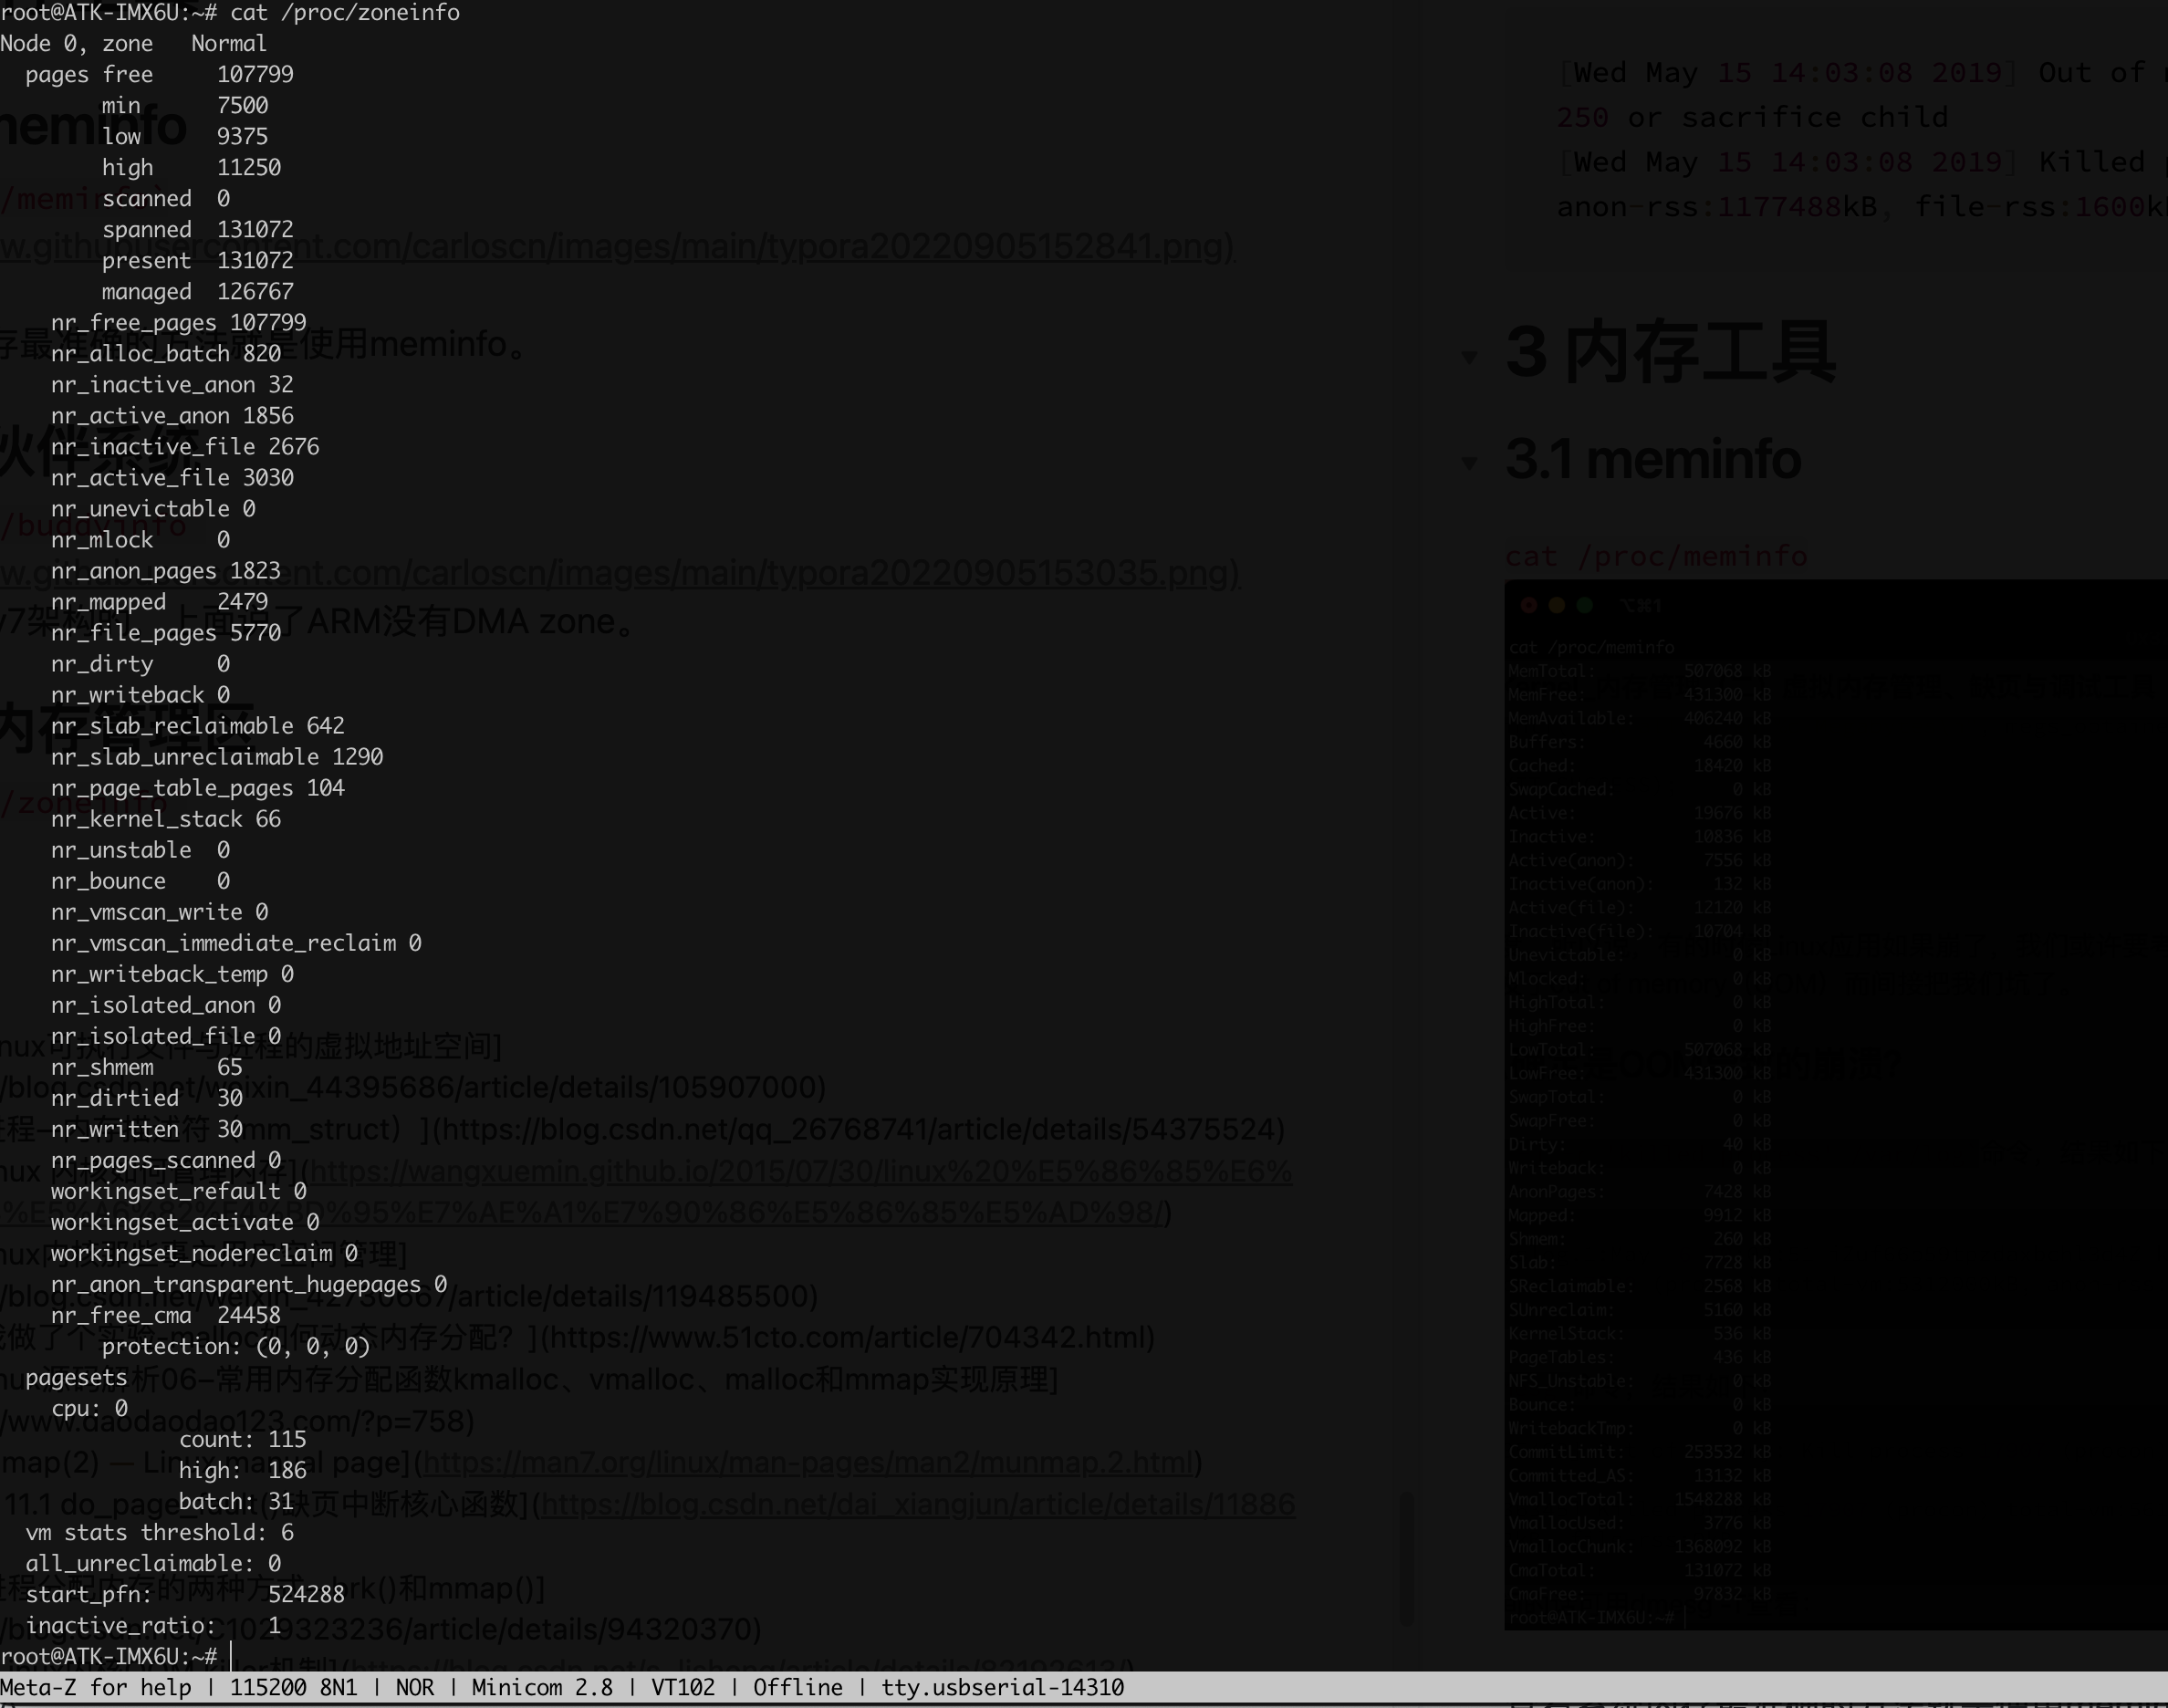The height and width of the screenshot is (1708, 2168).
Task: Open the blog.csdn.net dai_xiangjun article link
Action: pyautogui.click(x=917, y=1504)
